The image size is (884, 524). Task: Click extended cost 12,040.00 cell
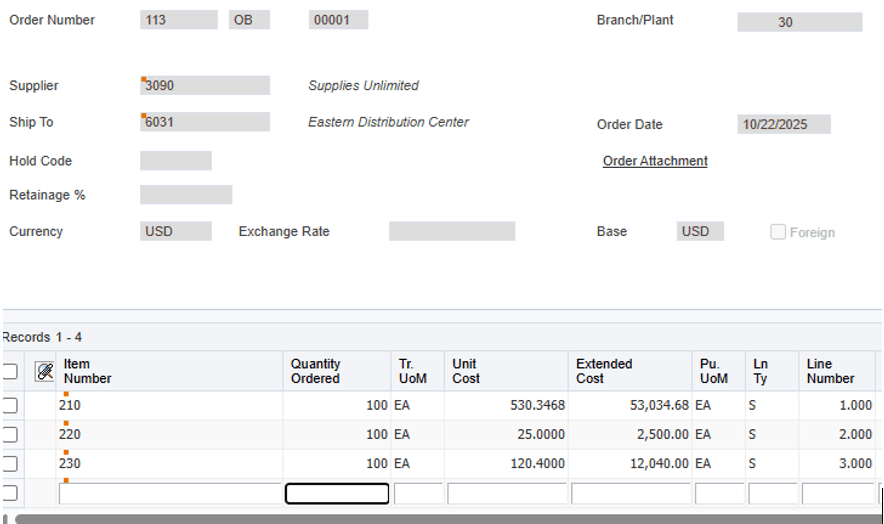pos(630,464)
